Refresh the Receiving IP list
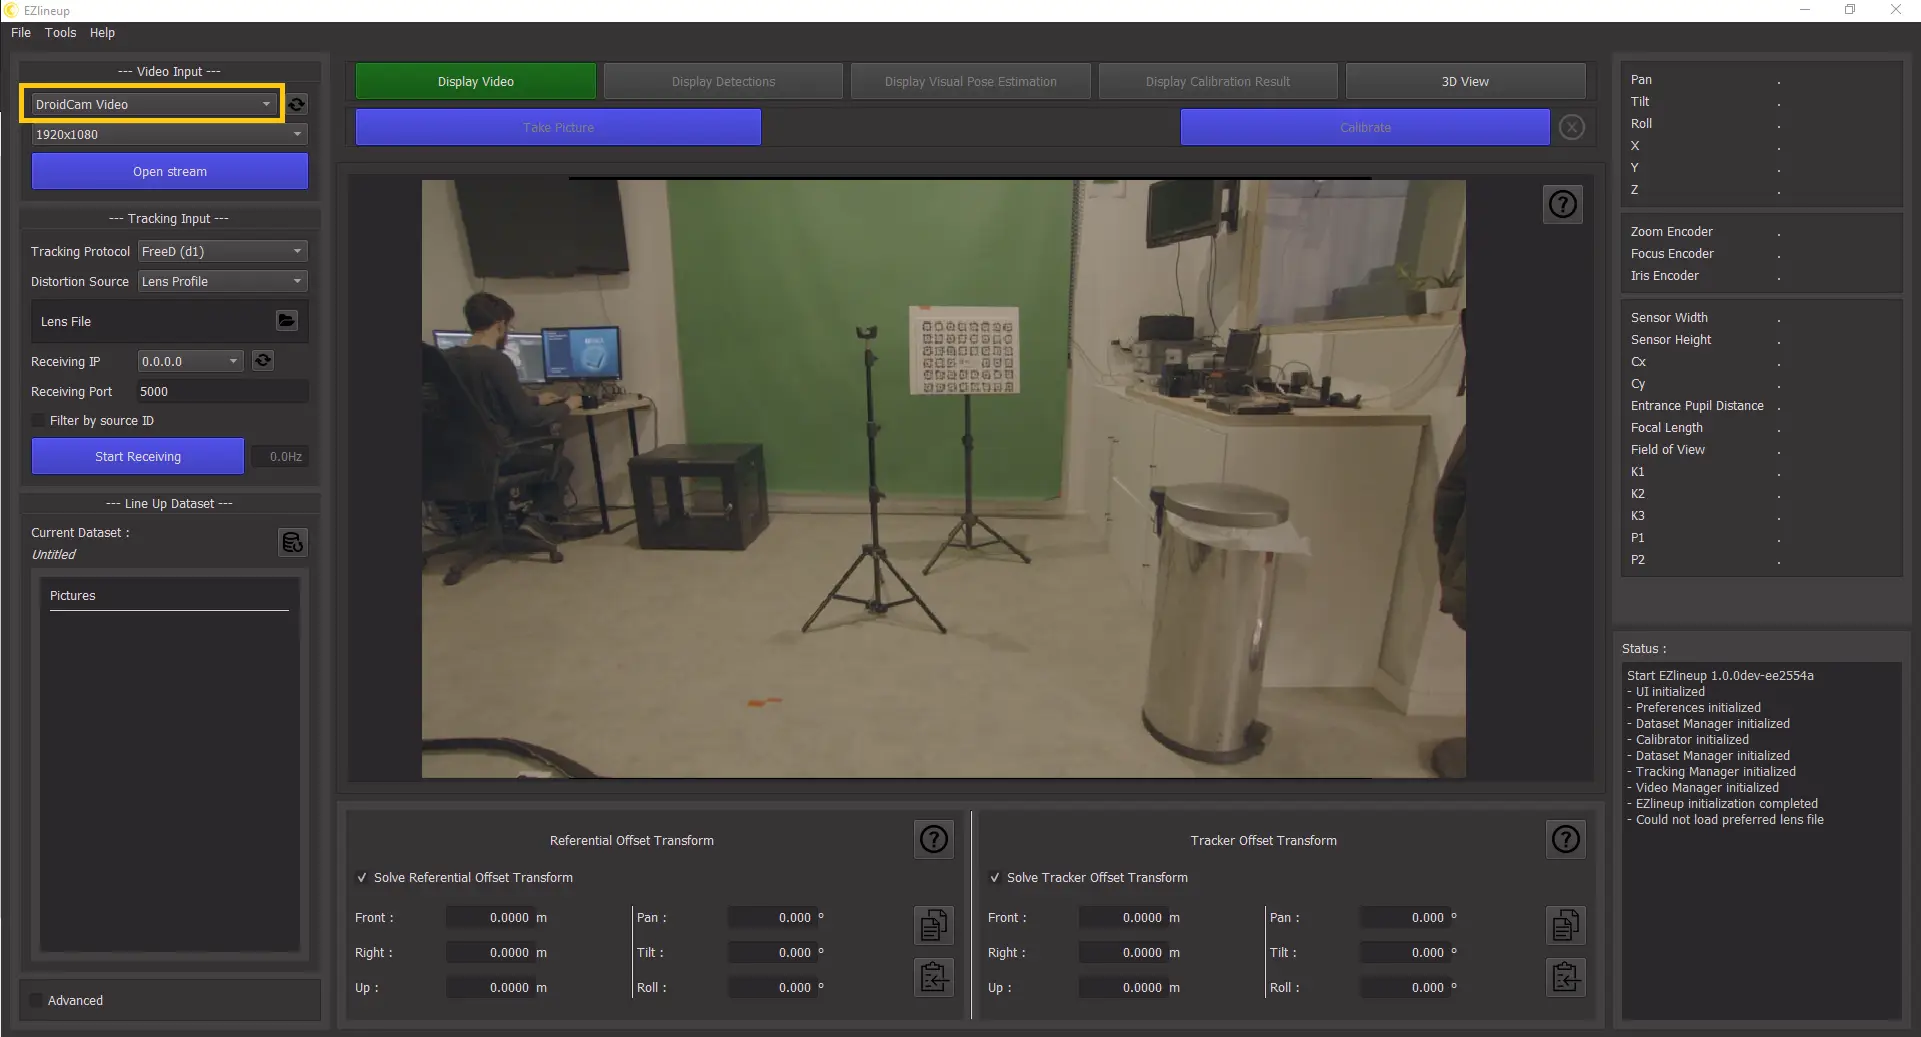The height and width of the screenshot is (1037, 1921). [263, 361]
